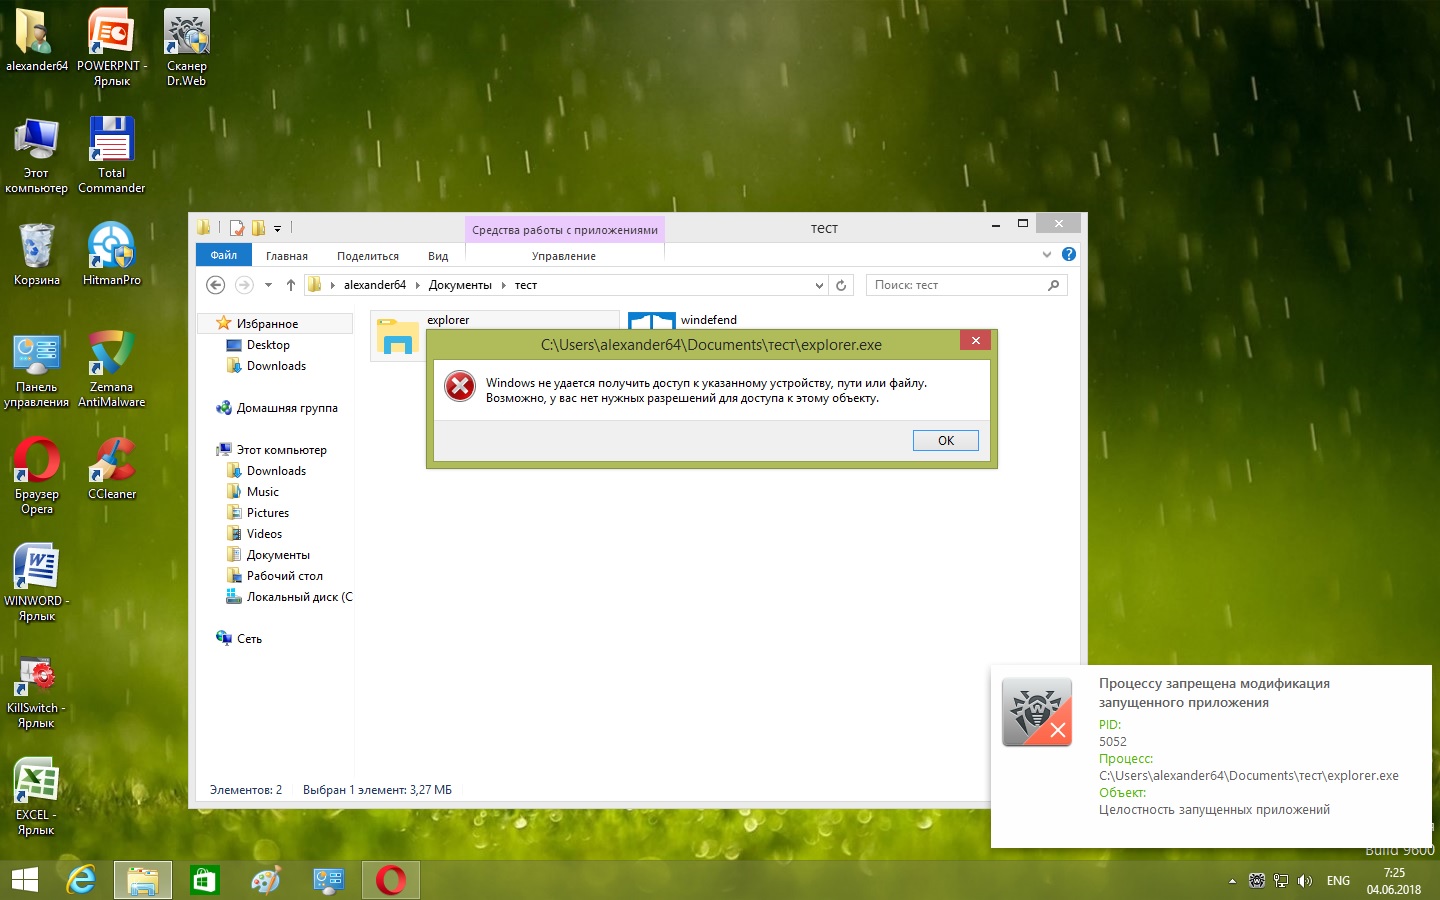
Task: Close the explorer.exe error dialog
Action: [x=975, y=341]
